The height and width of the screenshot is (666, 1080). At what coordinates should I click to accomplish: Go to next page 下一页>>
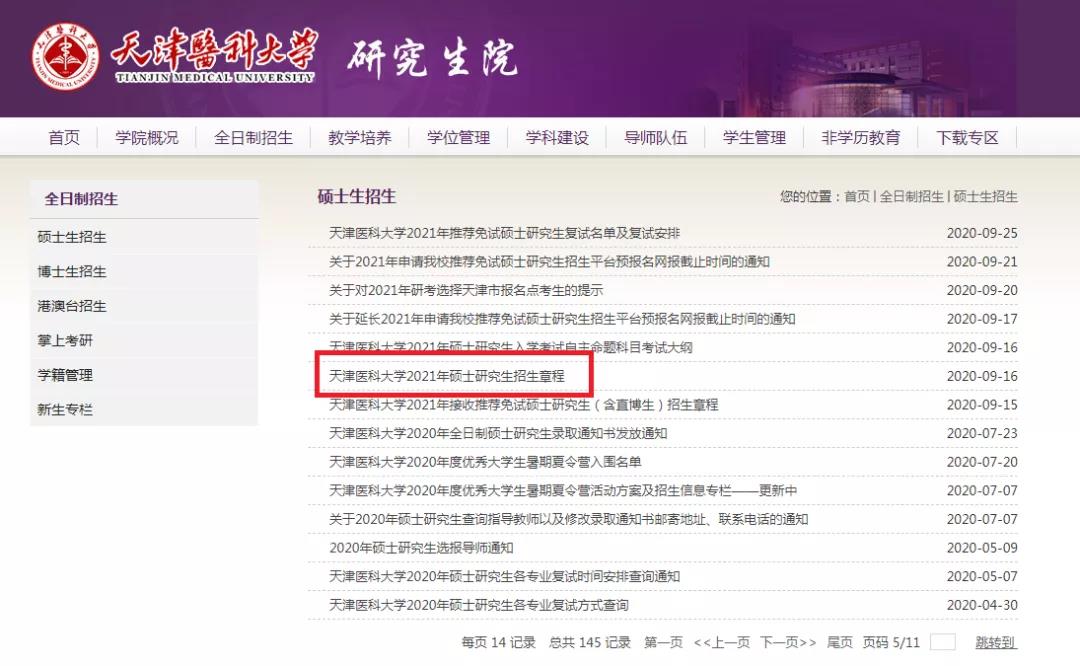(788, 643)
